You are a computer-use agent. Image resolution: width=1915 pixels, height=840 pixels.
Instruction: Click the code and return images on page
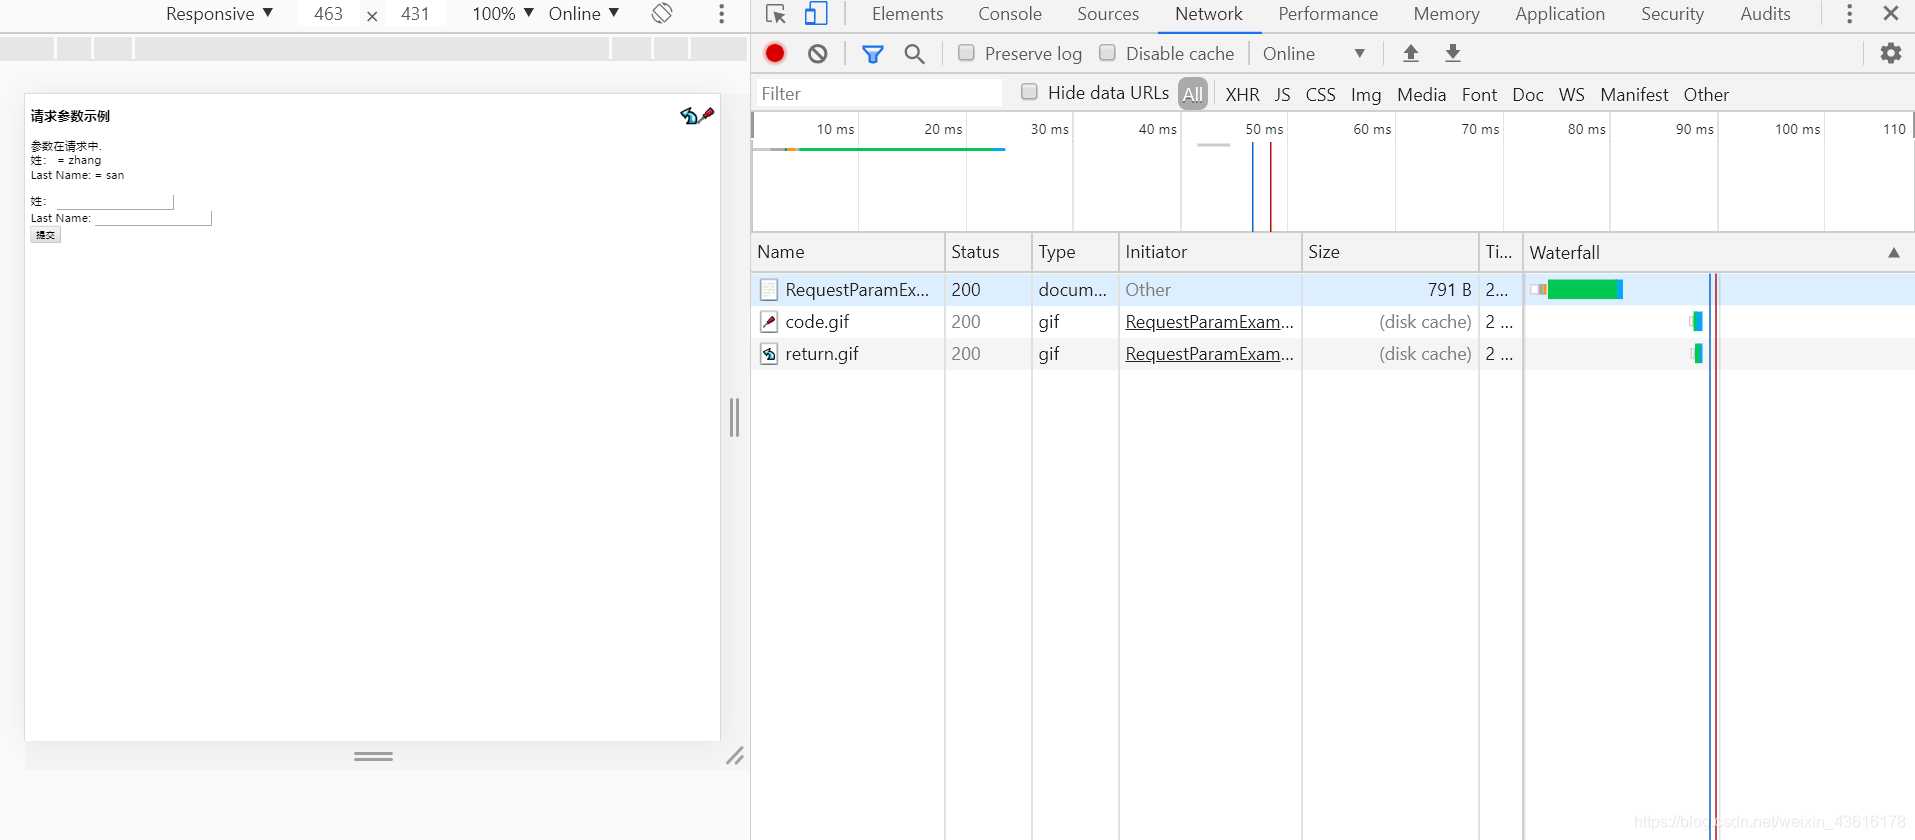coord(697,115)
